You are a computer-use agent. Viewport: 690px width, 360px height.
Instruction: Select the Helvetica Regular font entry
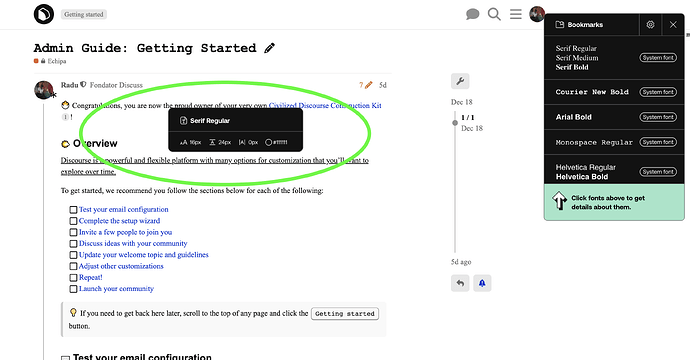click(x=585, y=167)
